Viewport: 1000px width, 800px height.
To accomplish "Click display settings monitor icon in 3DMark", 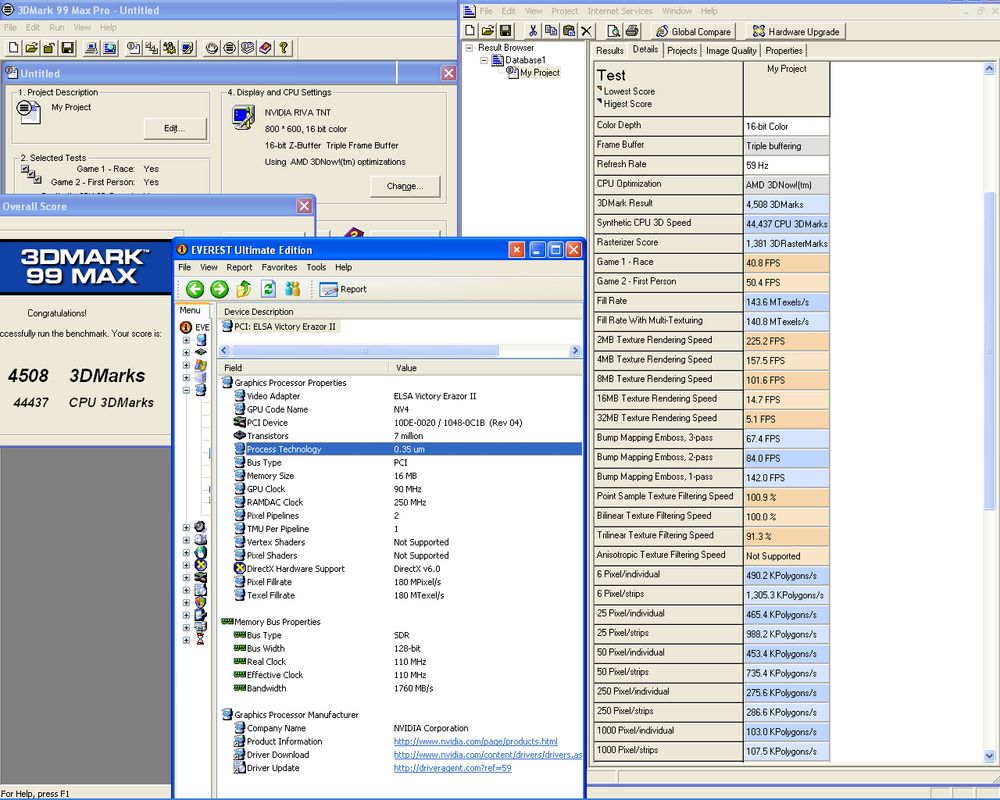I will tap(244, 117).
